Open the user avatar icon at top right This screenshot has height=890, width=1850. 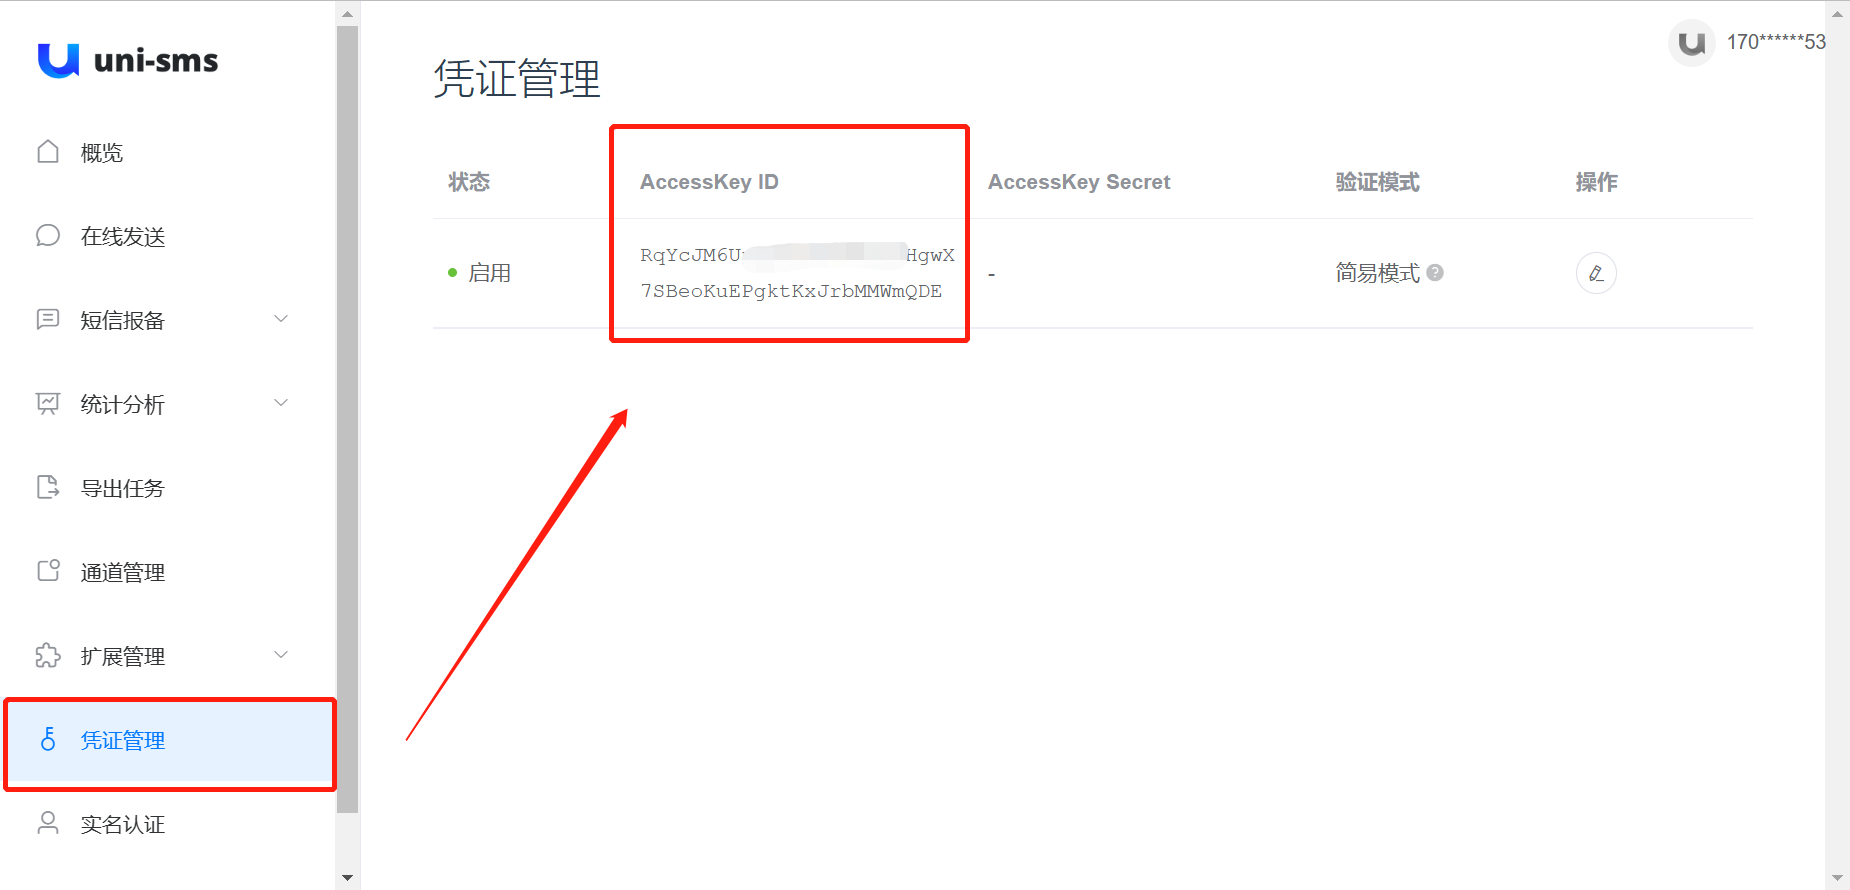pos(1692,43)
